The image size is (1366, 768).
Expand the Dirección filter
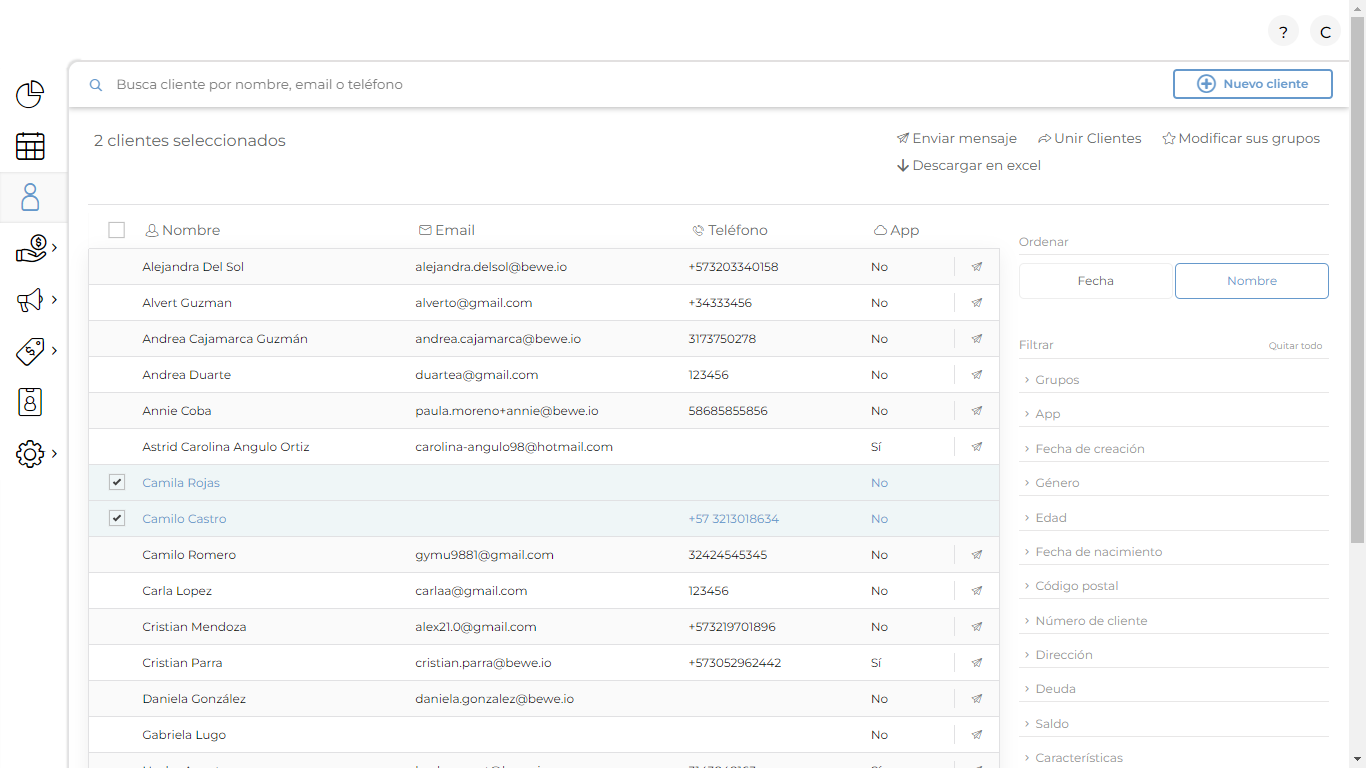point(1173,655)
